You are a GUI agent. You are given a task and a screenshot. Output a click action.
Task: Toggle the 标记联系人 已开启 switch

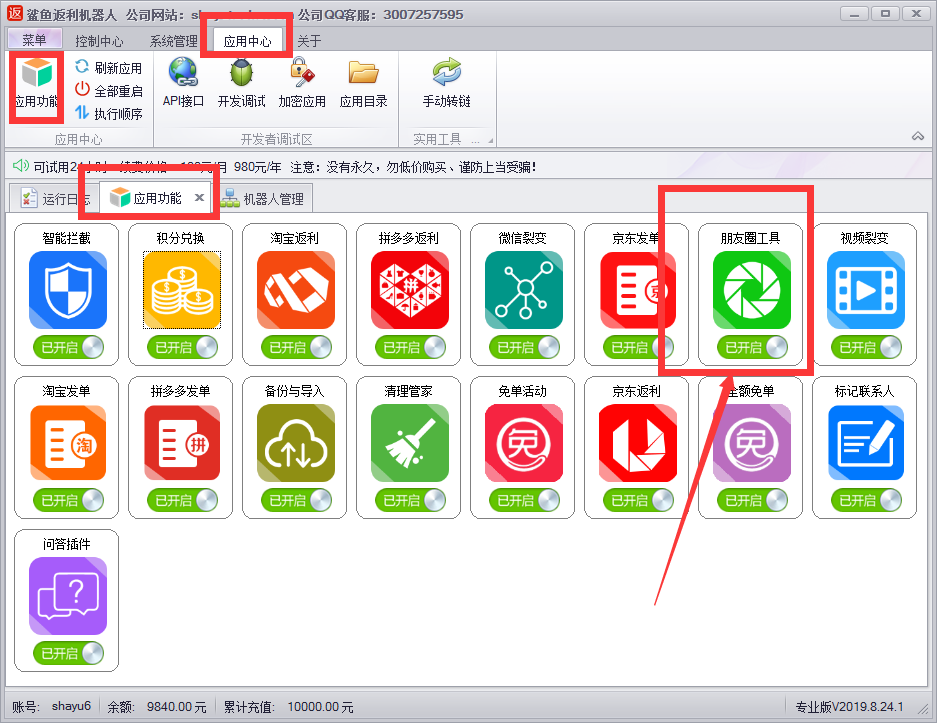[866, 500]
